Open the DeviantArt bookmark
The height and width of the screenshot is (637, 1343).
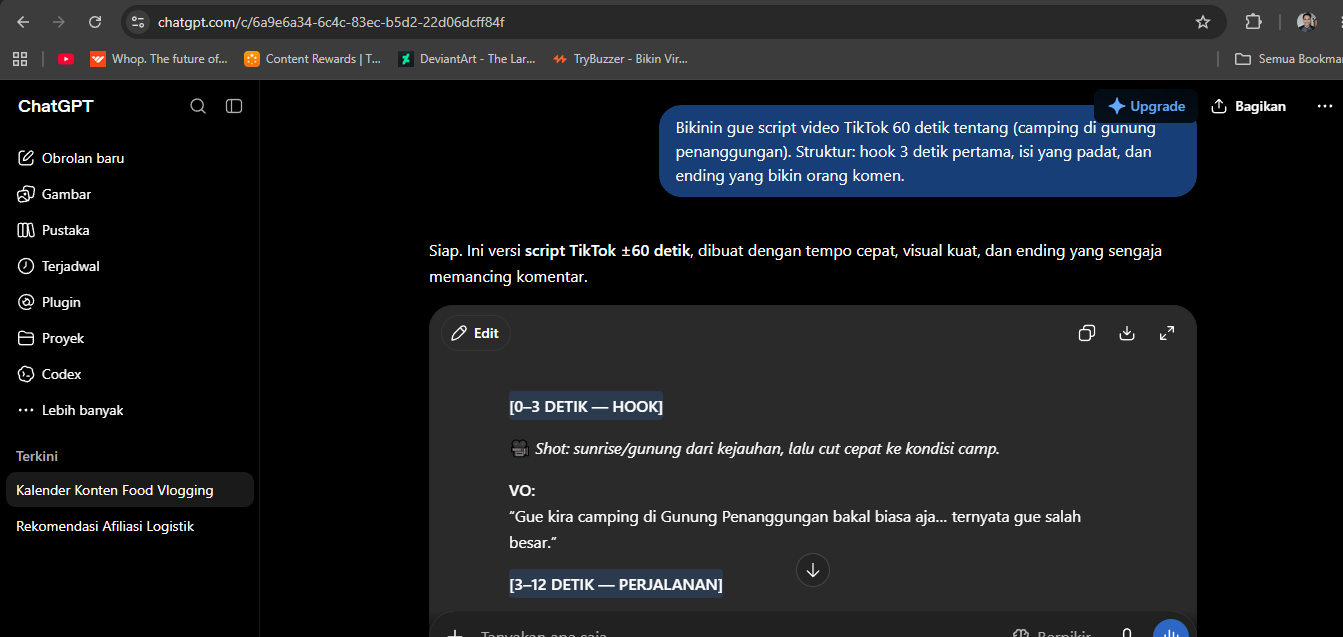point(467,59)
